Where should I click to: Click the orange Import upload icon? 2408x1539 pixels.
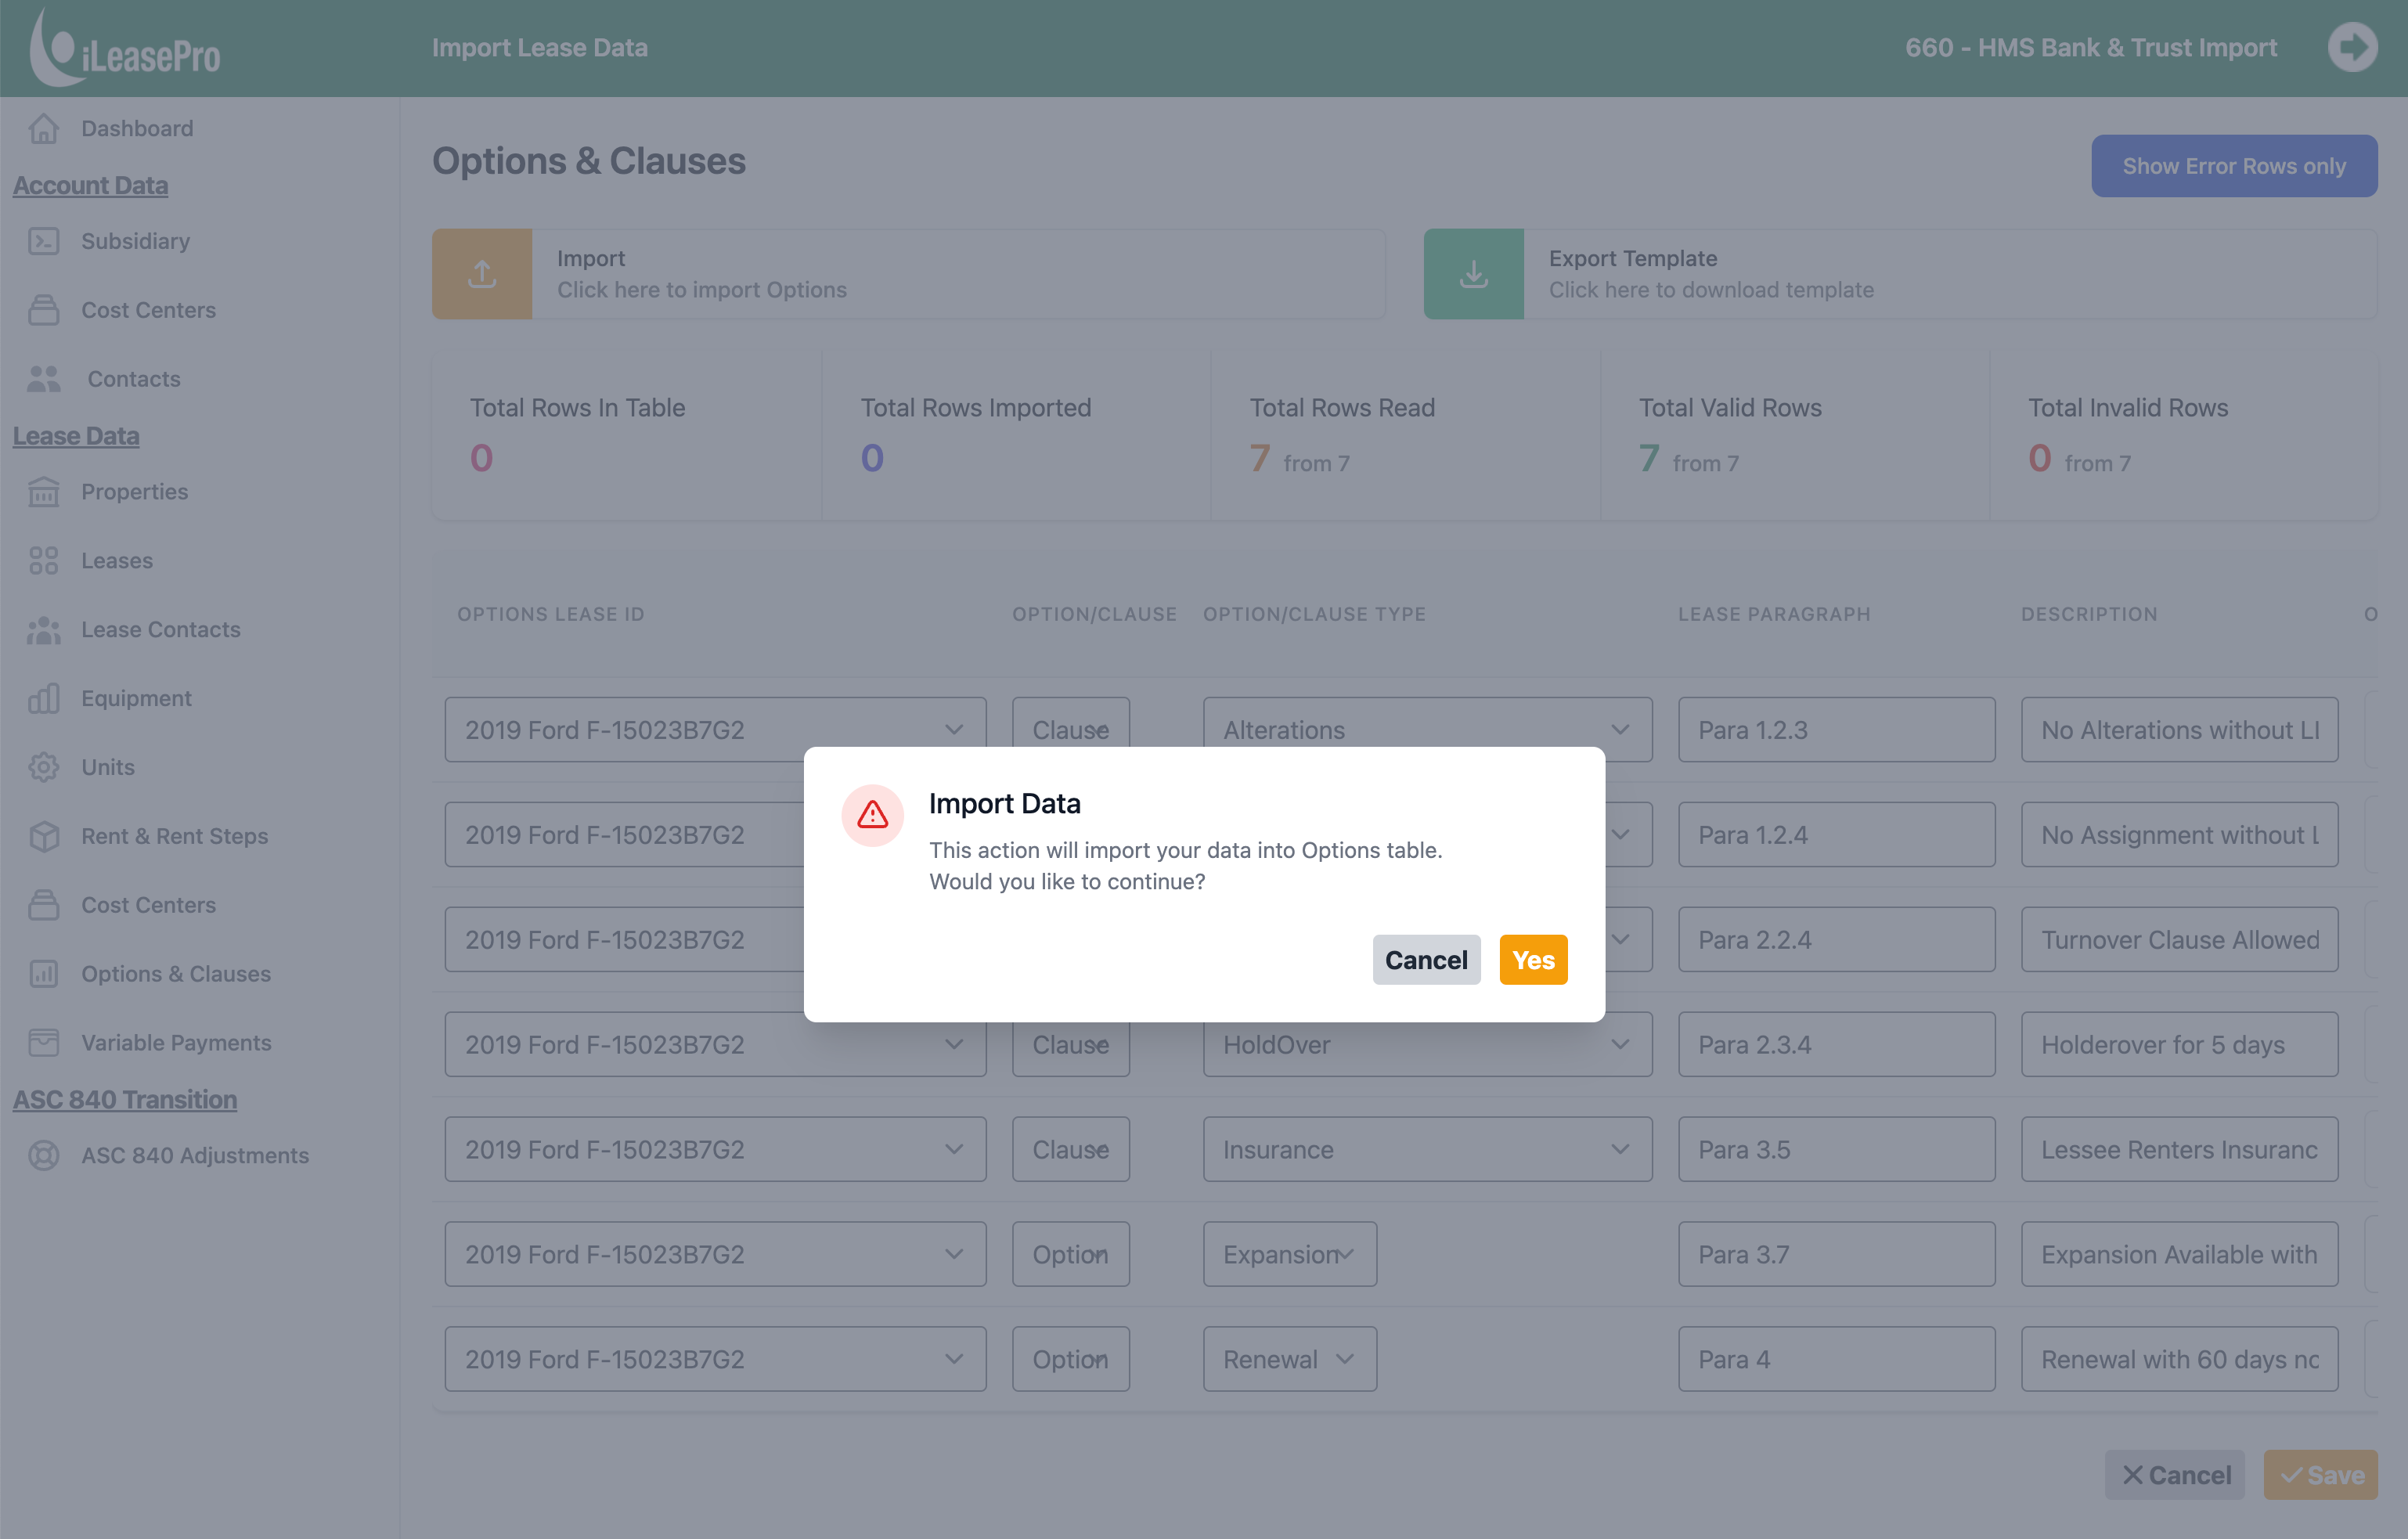coord(482,274)
